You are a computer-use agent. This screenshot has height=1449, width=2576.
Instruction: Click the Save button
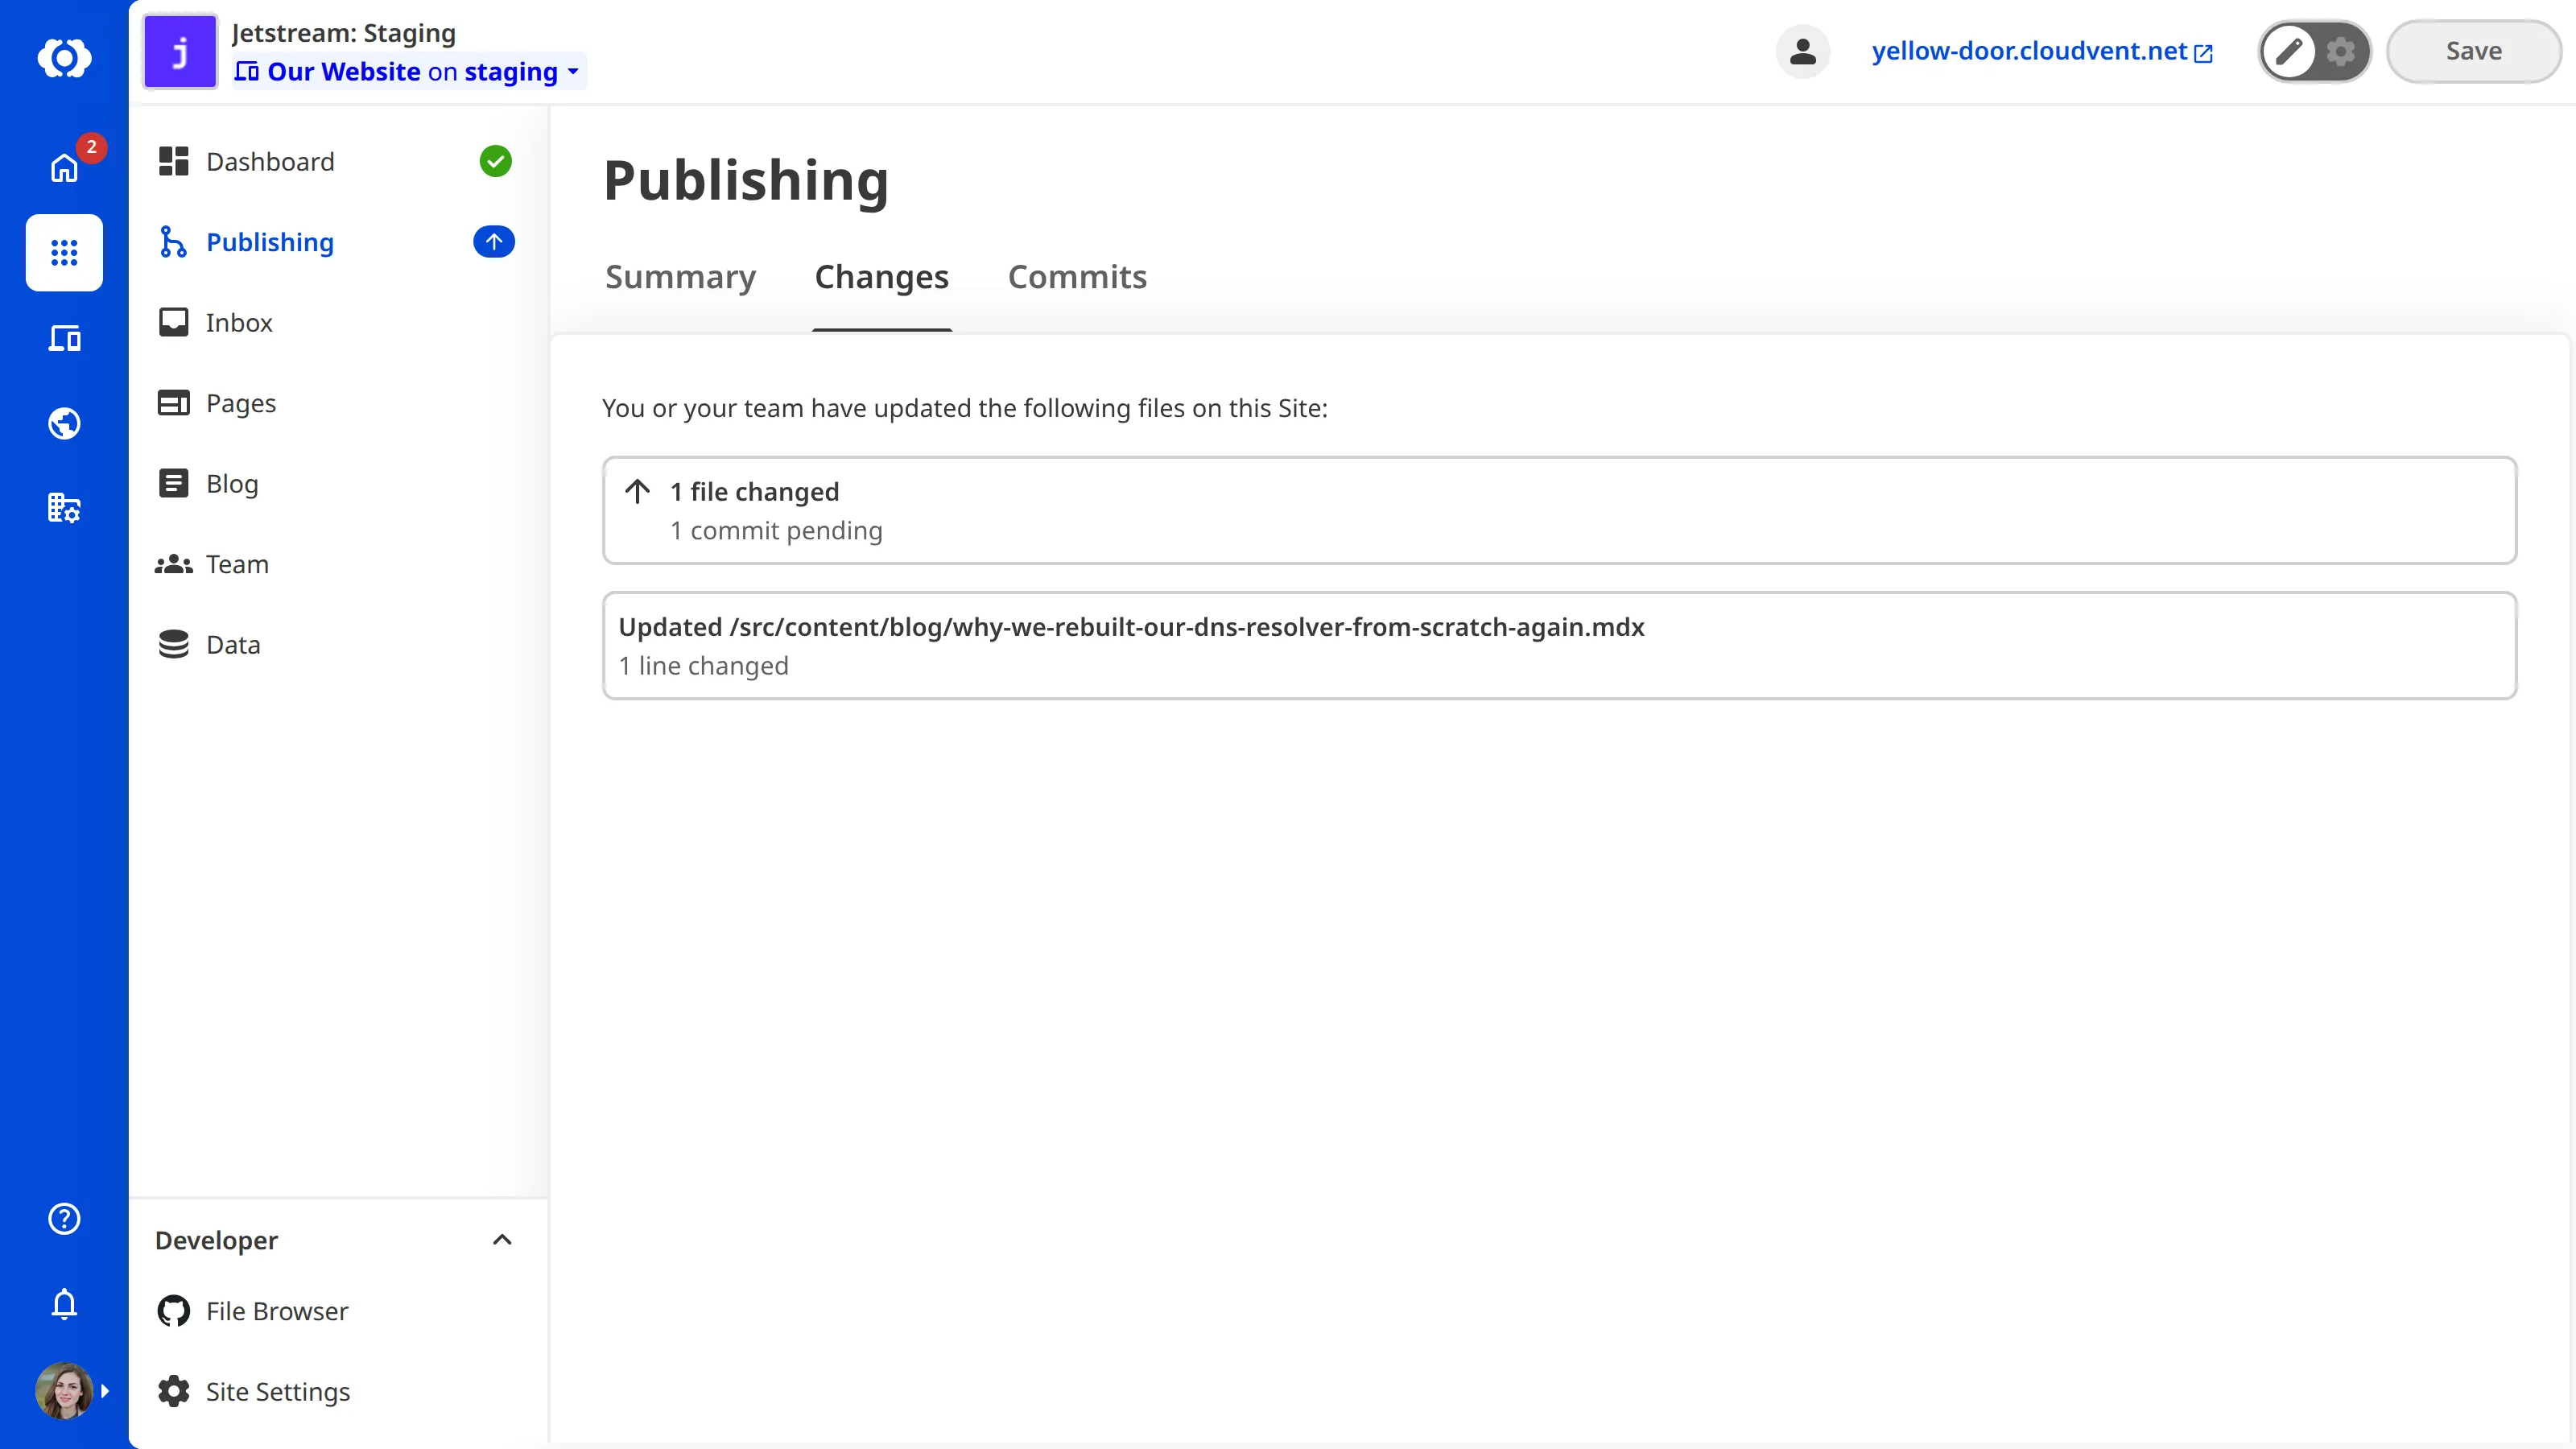click(2473, 51)
